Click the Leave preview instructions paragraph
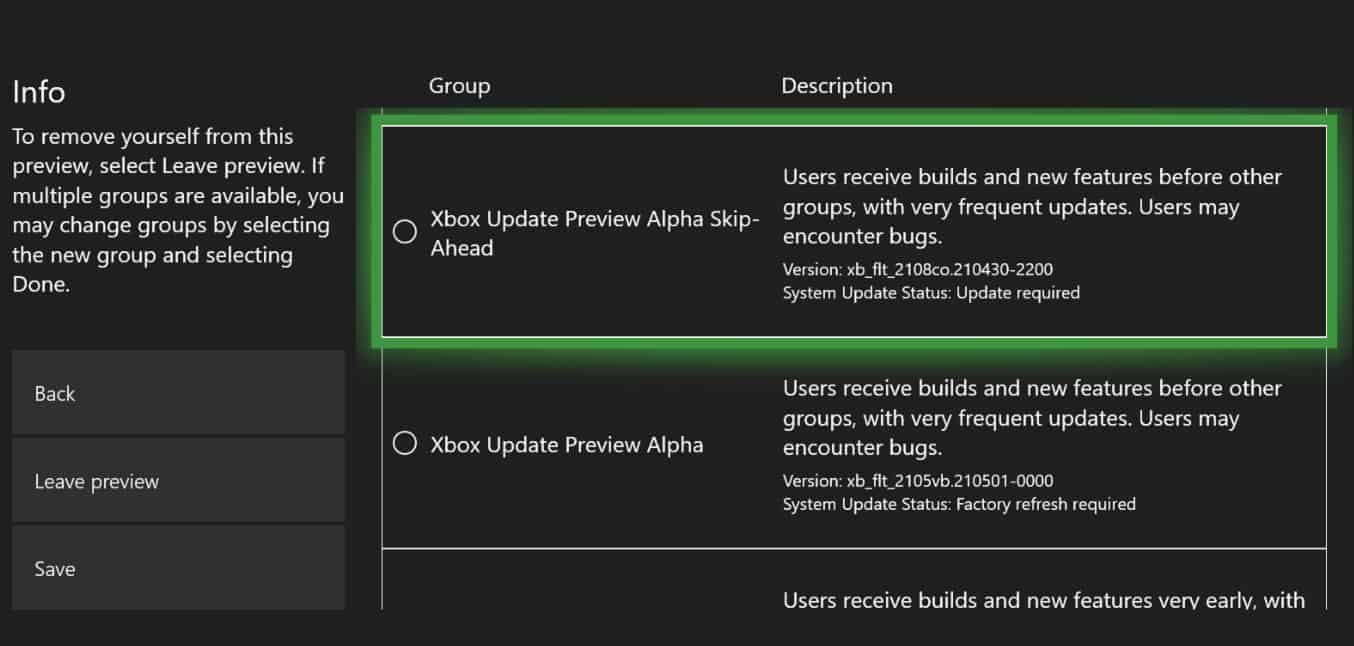Viewport: 1354px width, 646px height. [x=177, y=210]
